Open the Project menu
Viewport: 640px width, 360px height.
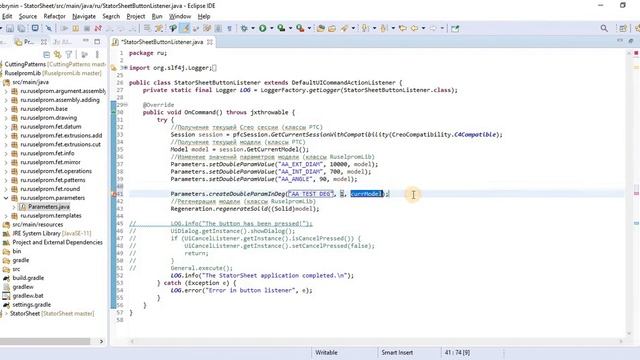pyautogui.click(x=136, y=16)
